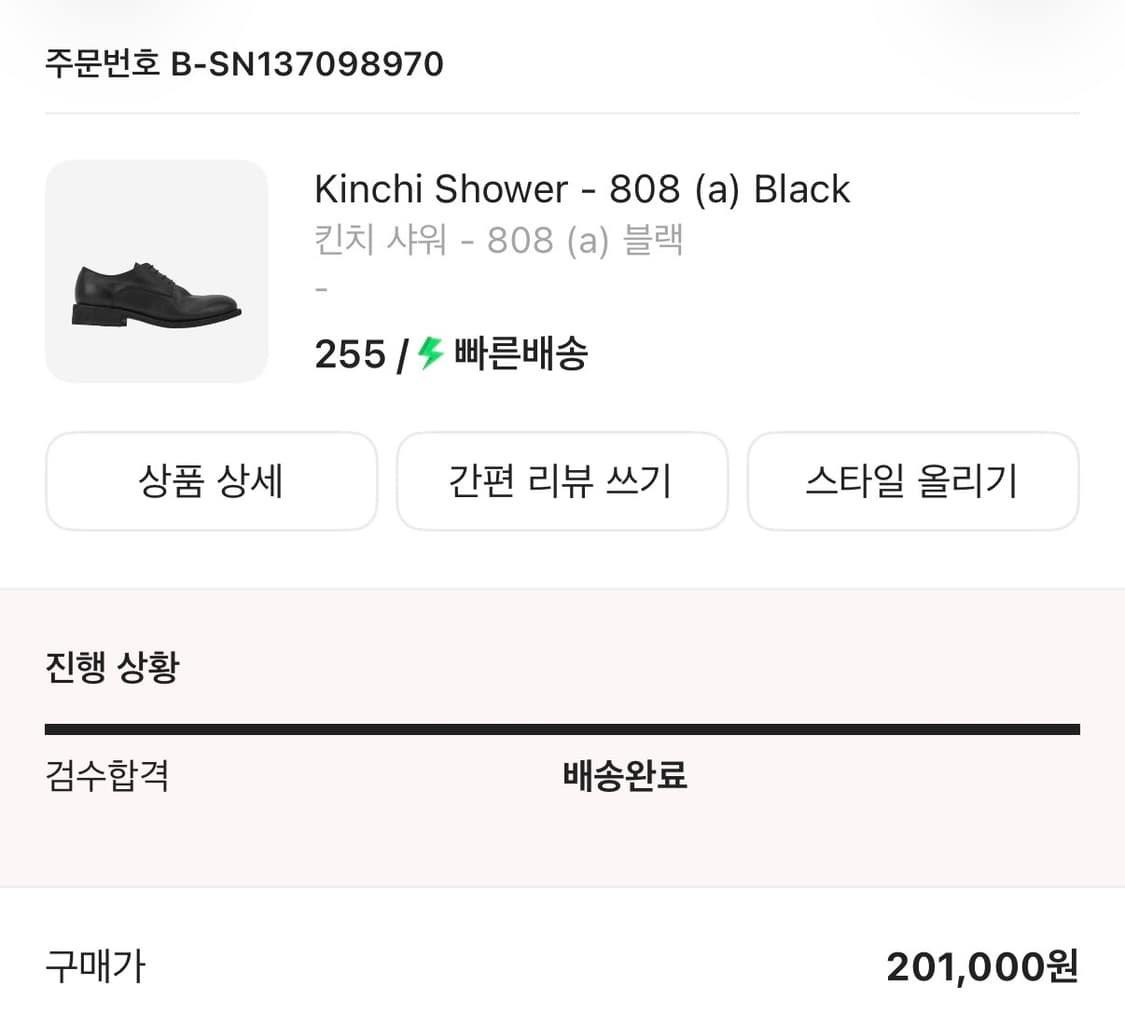1125x1026 pixels.
Task: Select the 스타일 올리기 button
Action: 912,481
